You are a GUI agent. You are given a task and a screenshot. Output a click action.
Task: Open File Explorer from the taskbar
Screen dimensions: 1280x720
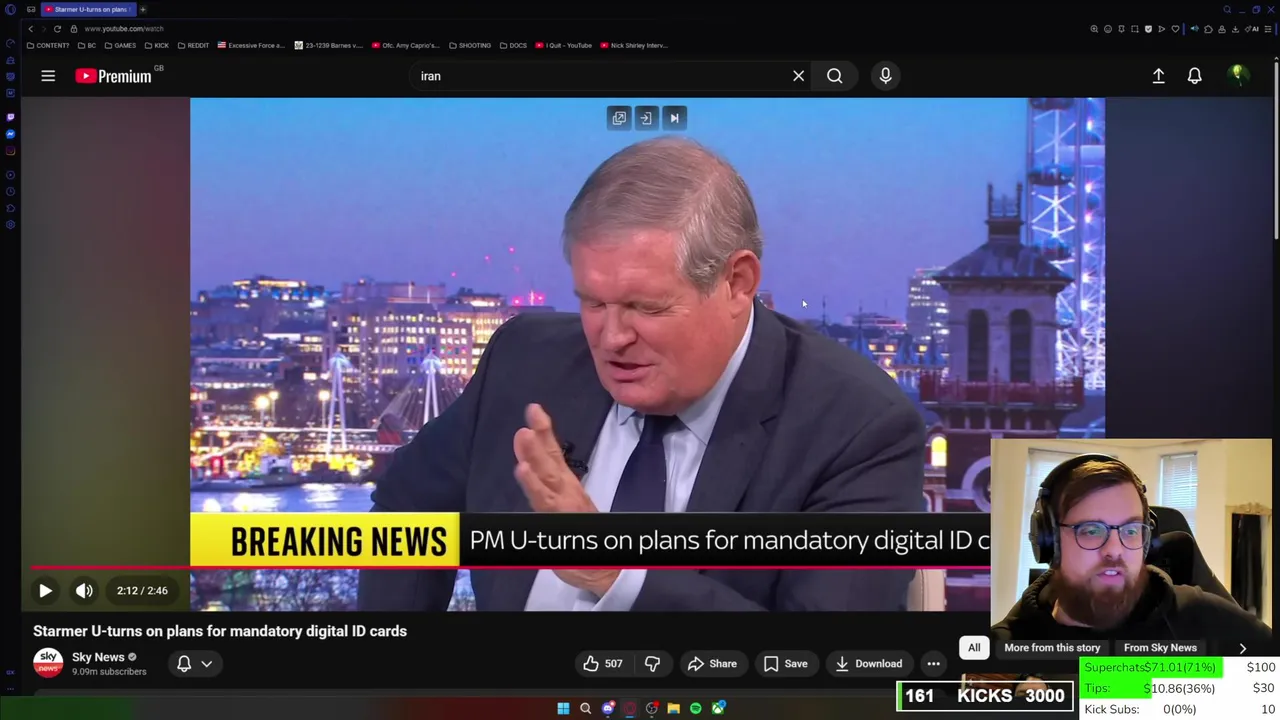(x=673, y=709)
